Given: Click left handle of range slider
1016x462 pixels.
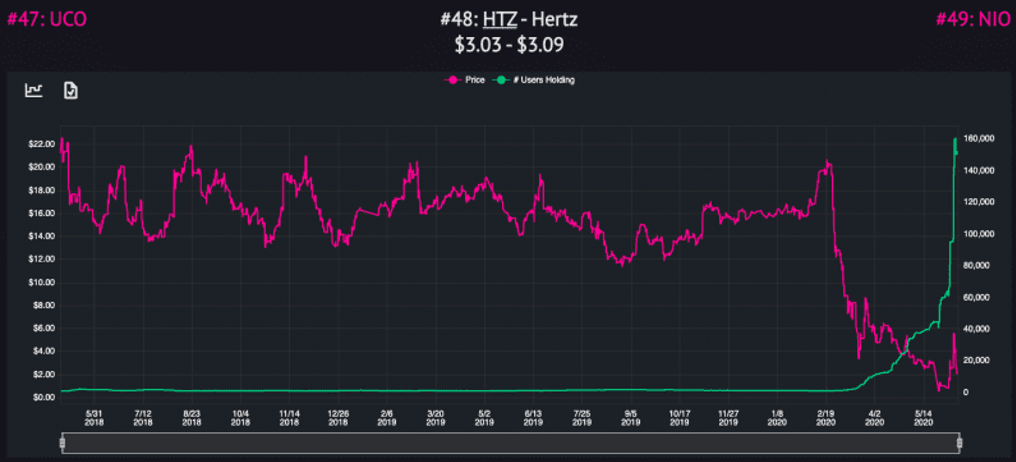Looking at the screenshot, I should 63,443.
